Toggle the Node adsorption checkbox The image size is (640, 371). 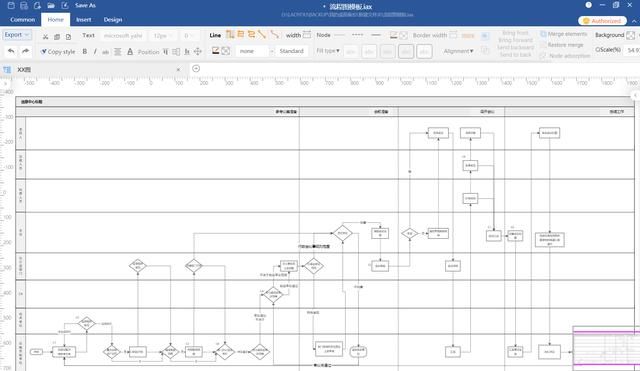(x=542, y=56)
